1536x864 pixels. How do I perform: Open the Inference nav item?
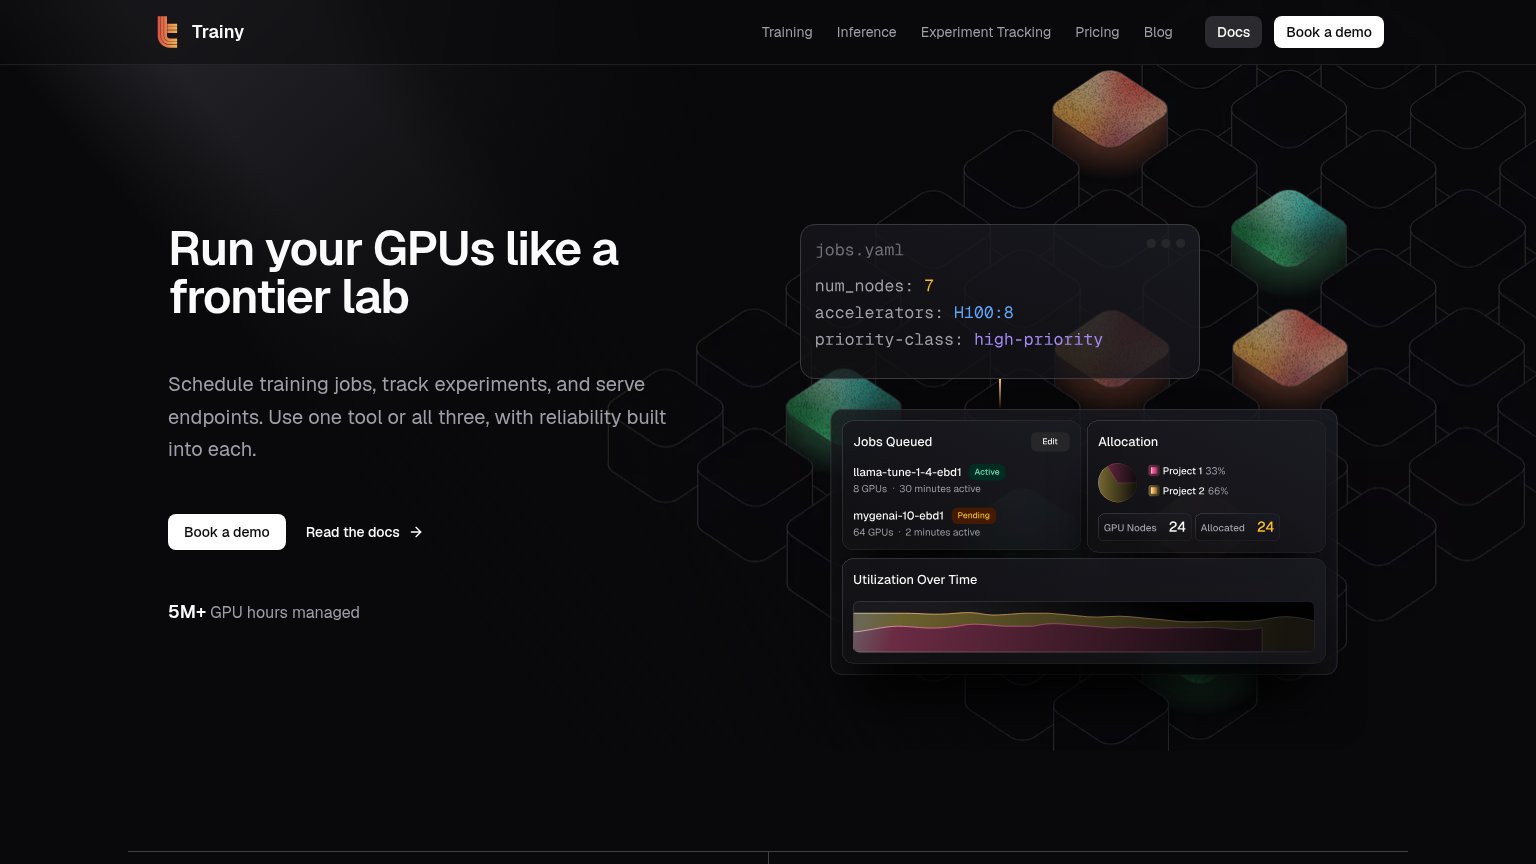pos(866,32)
